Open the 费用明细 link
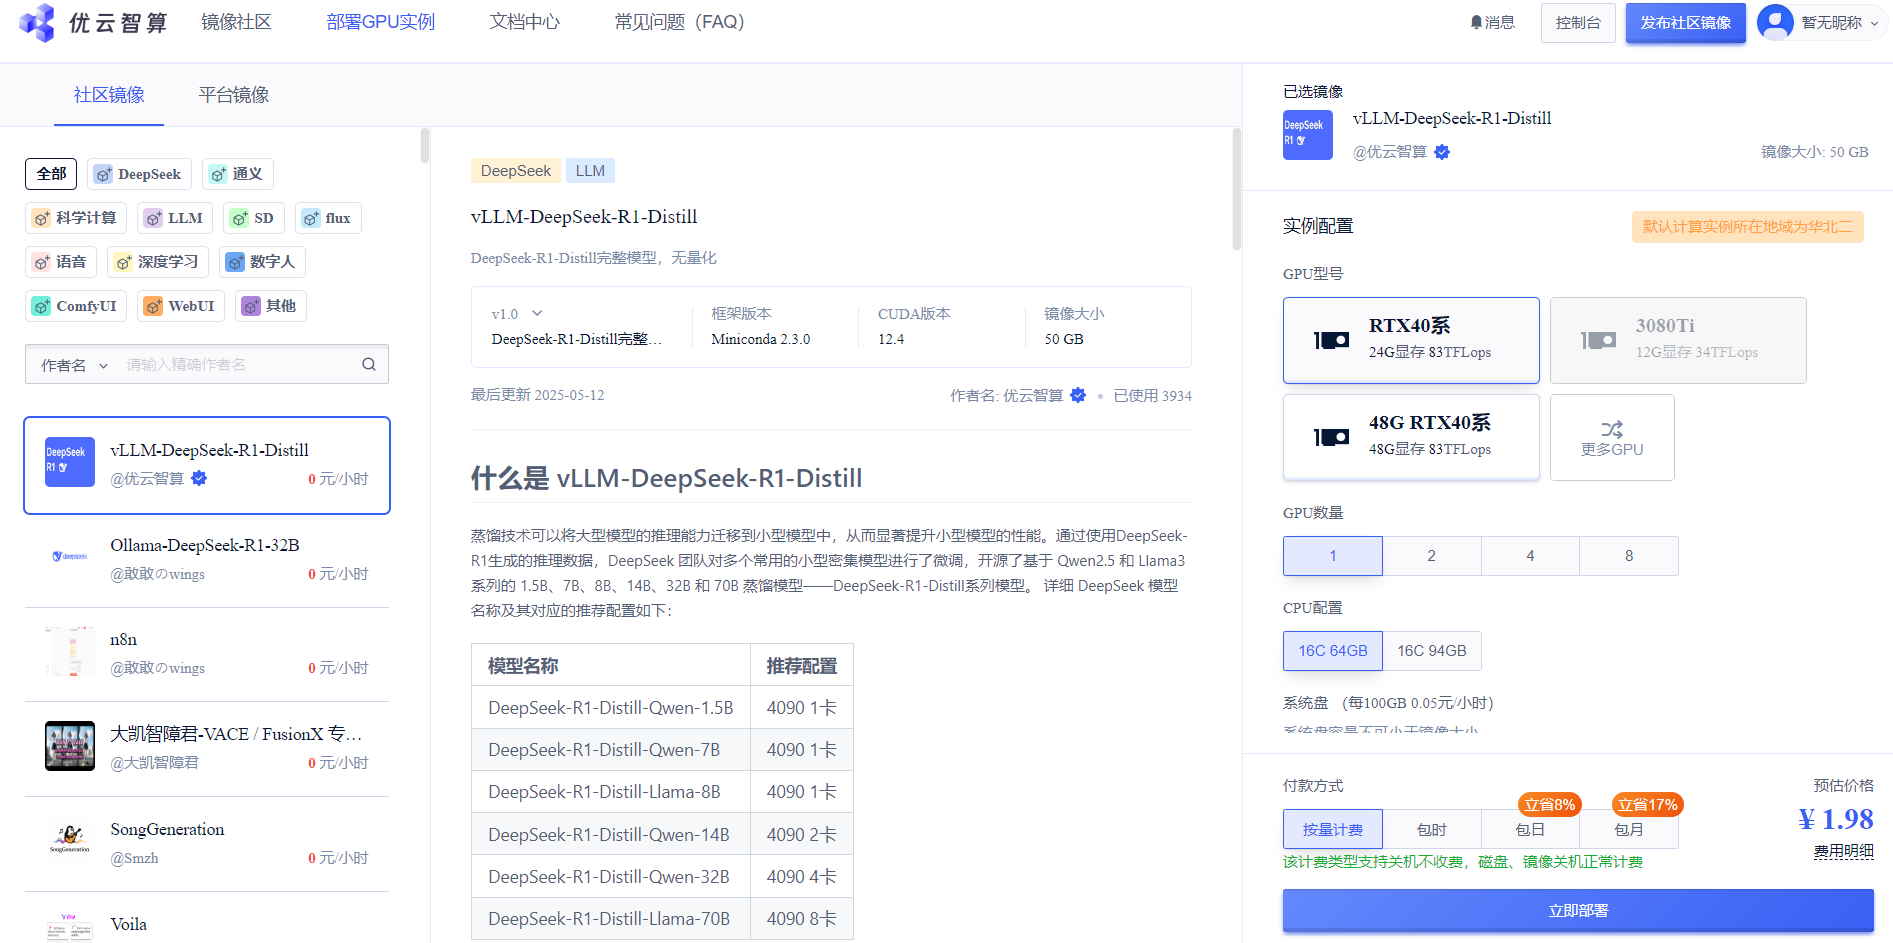 pos(1844,851)
